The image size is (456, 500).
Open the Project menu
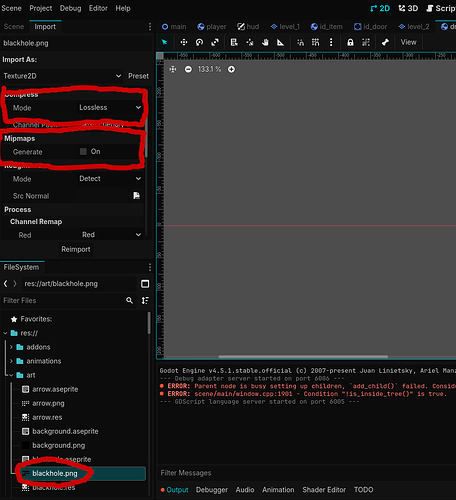coord(41,8)
